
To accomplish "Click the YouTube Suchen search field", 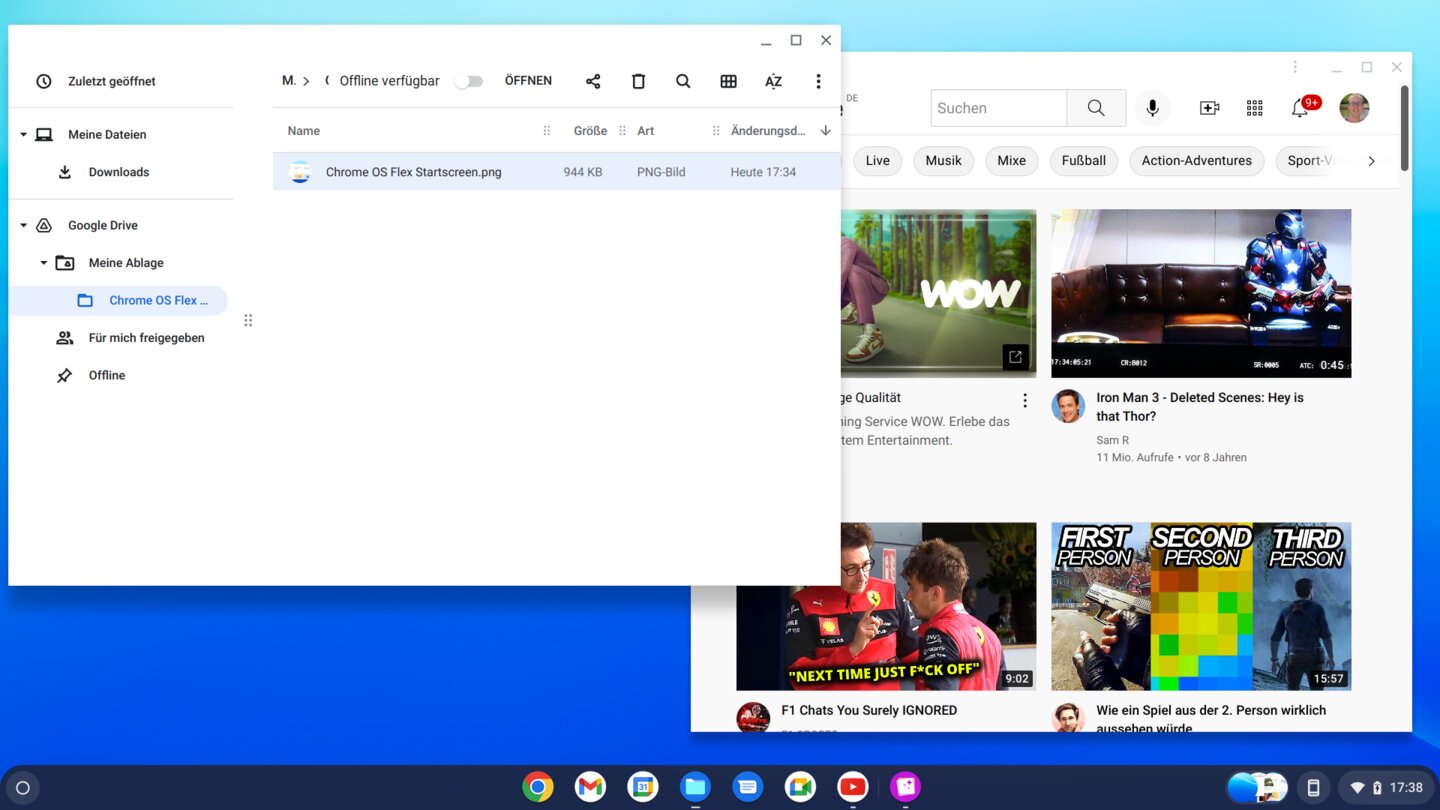I will pyautogui.click(x=998, y=108).
